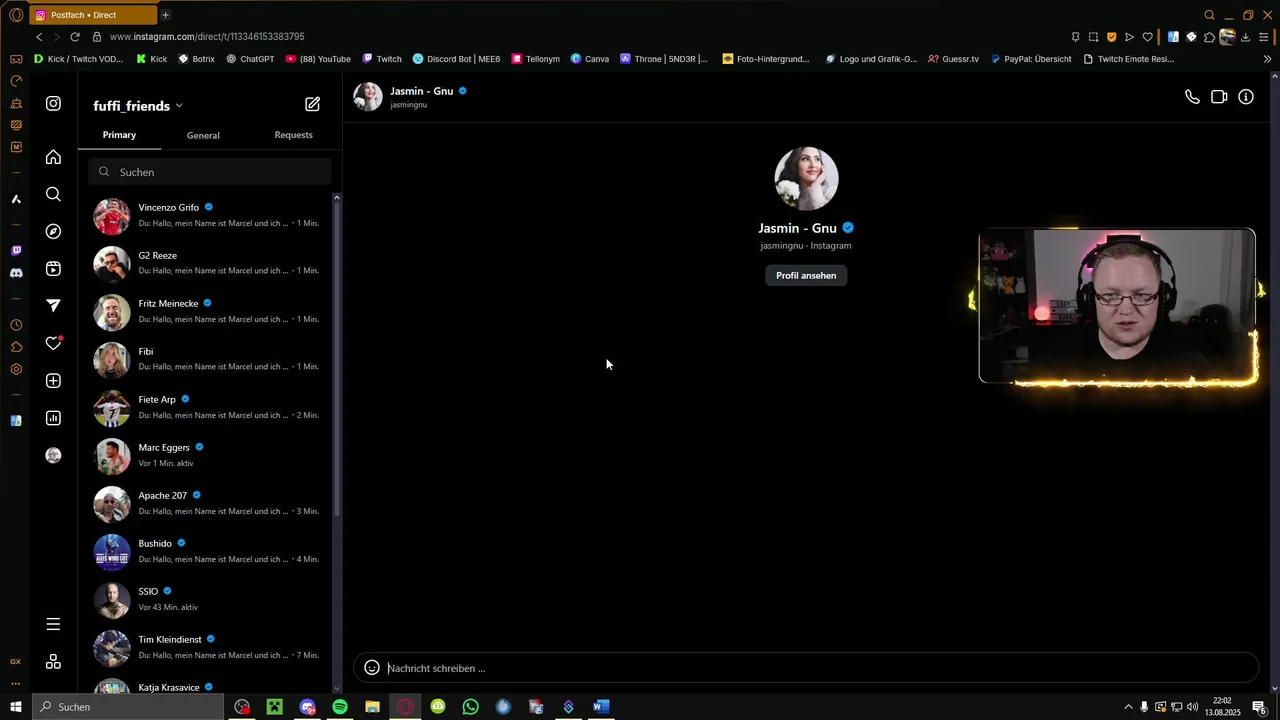Select the Primary inbox tab
Image resolution: width=1280 pixels, height=720 pixels.
[119, 135]
